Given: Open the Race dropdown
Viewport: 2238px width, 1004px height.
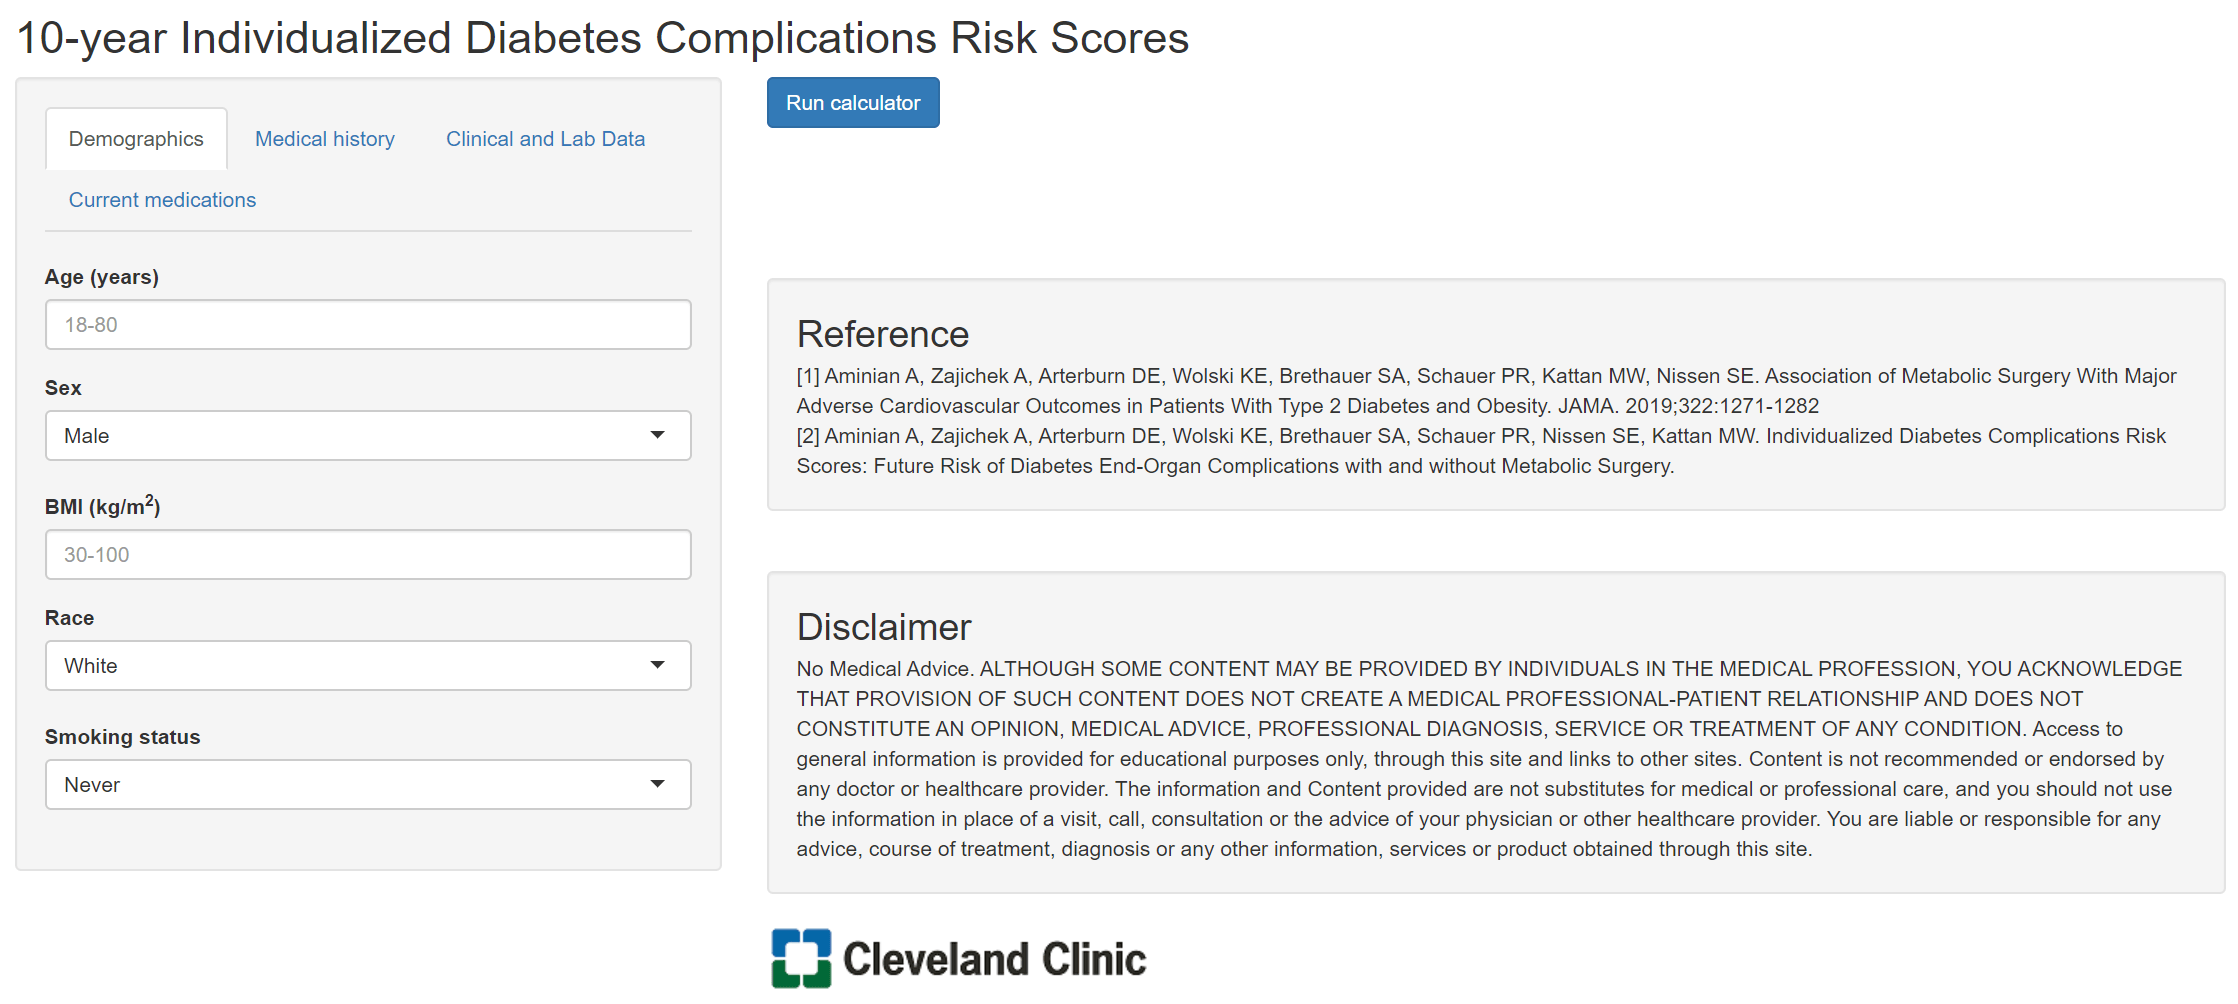Looking at the screenshot, I should [368, 665].
